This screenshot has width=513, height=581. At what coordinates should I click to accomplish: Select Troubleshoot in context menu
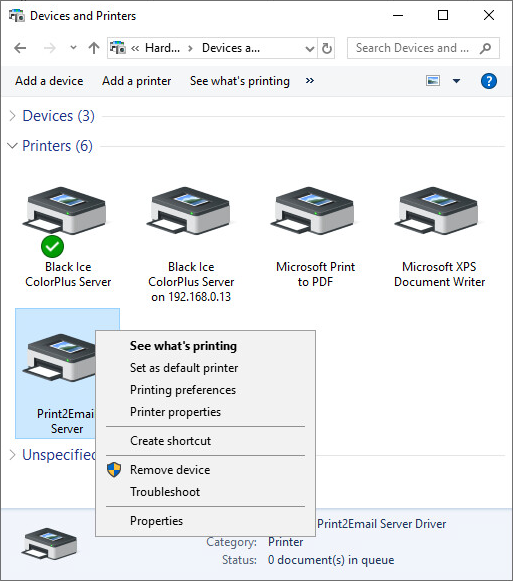tap(206, 492)
